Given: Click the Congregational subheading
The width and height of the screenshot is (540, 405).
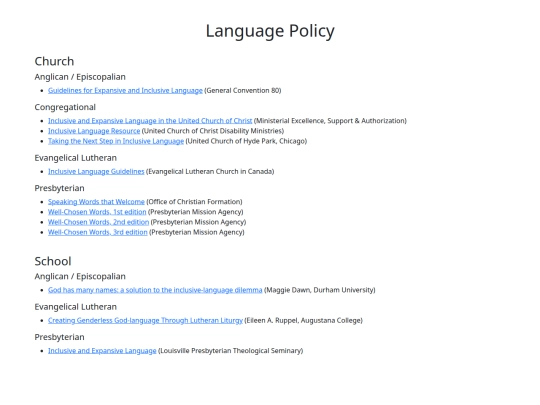Looking at the screenshot, I should pyautogui.click(x=65, y=107).
